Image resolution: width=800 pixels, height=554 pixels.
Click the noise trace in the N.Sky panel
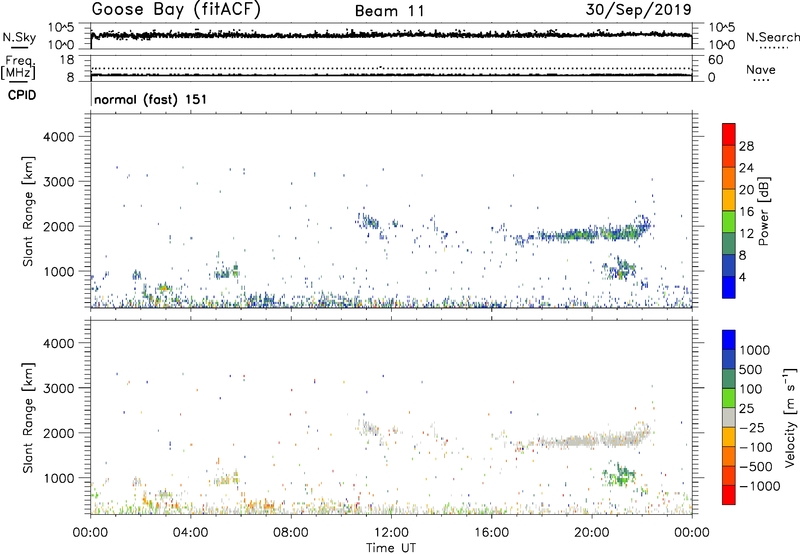click(x=391, y=34)
